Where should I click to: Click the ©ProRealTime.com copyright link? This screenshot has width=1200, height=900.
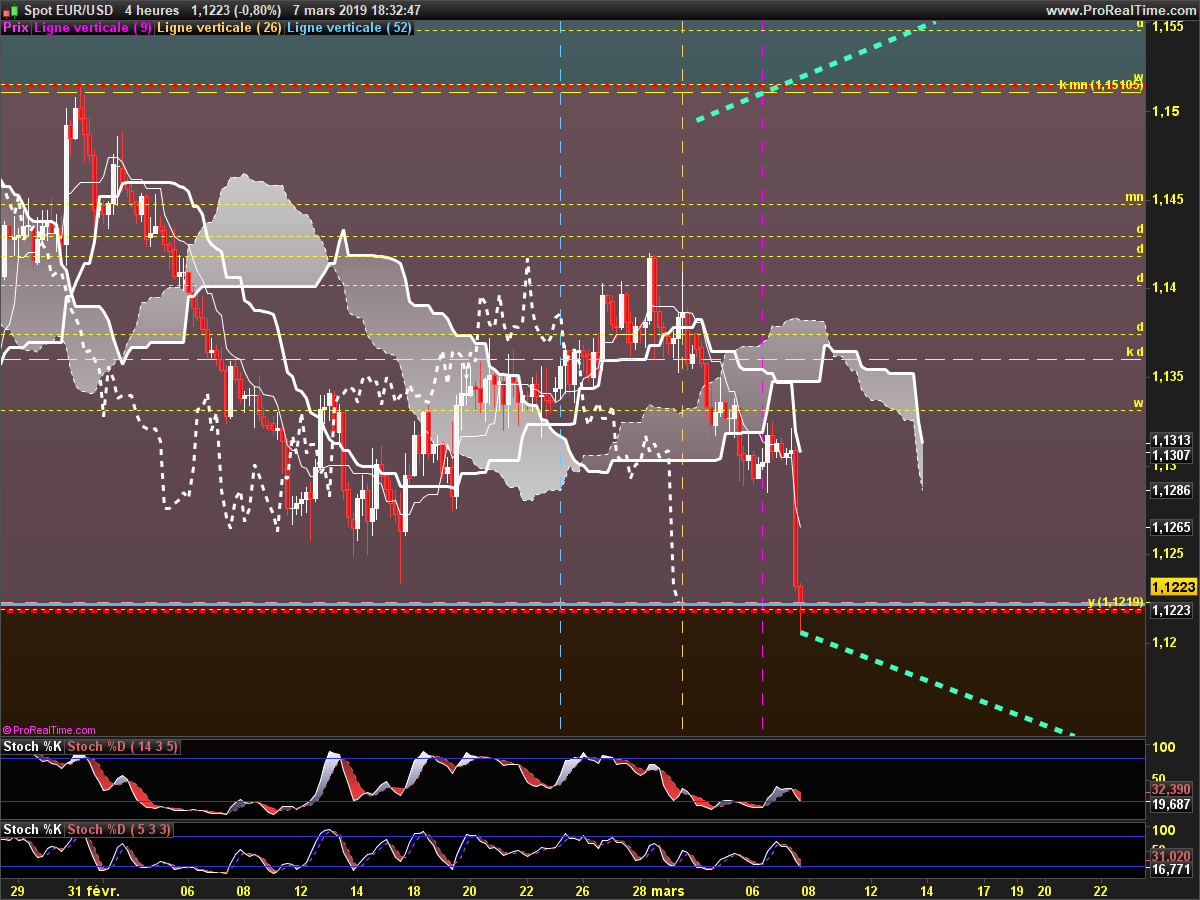click(x=49, y=730)
